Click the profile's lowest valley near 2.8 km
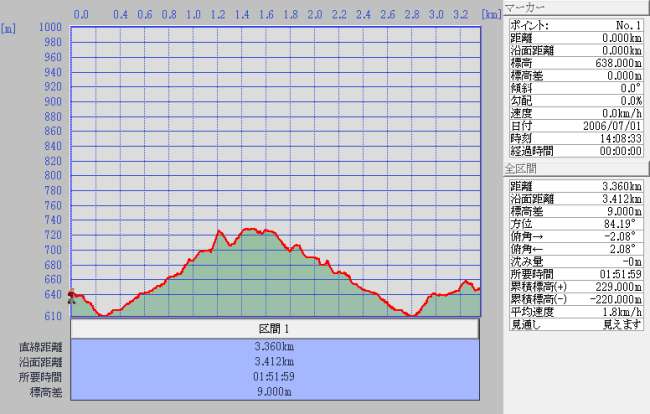 411,314
